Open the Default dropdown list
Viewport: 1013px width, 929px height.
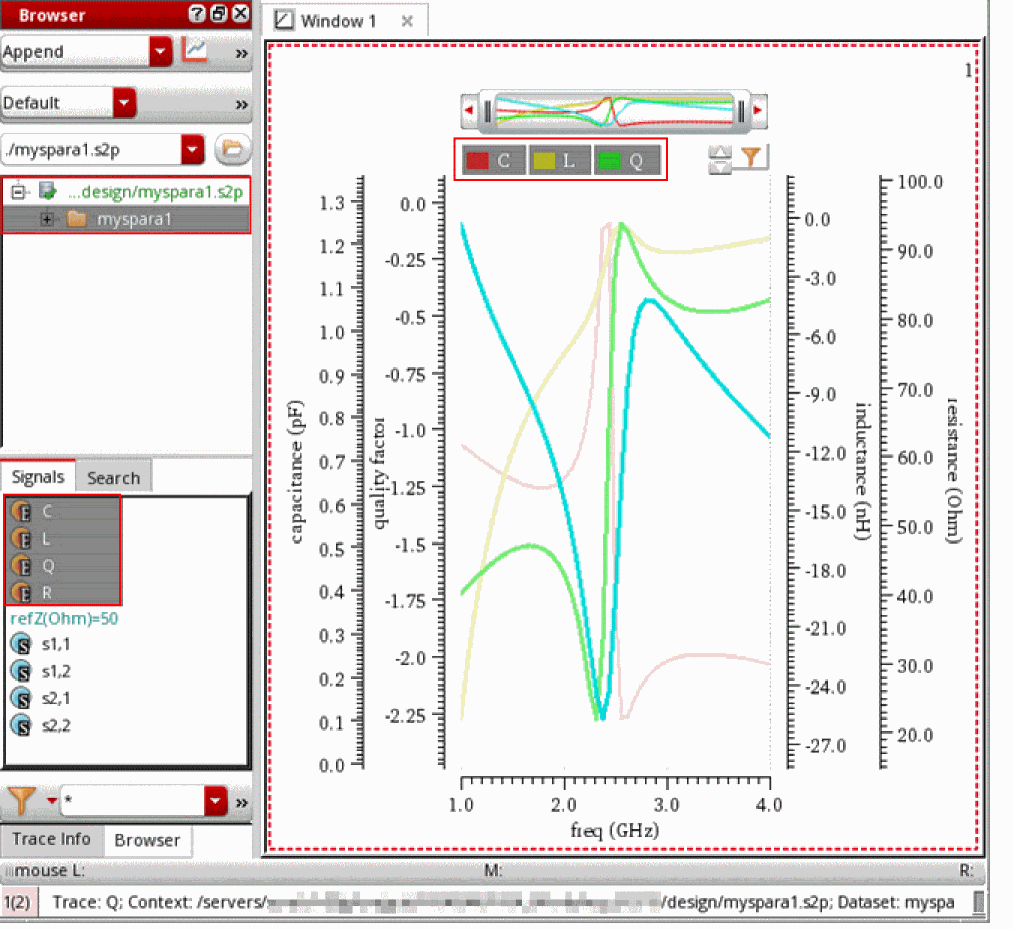[124, 103]
